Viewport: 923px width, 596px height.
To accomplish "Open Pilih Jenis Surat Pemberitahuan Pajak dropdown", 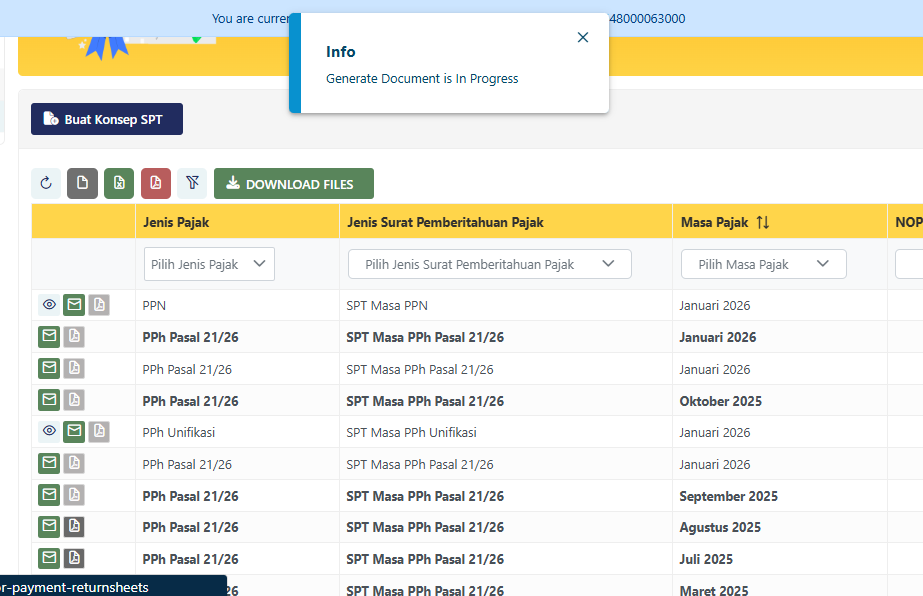I will (490, 264).
